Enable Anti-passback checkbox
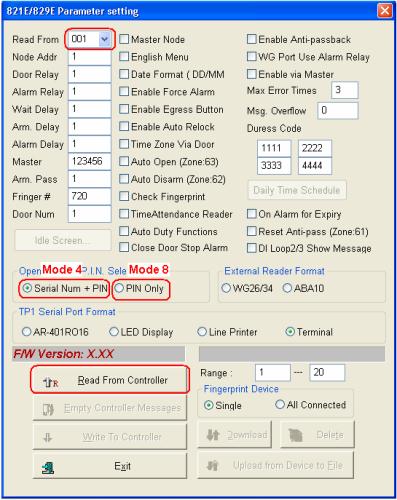 pyautogui.click(x=252, y=39)
